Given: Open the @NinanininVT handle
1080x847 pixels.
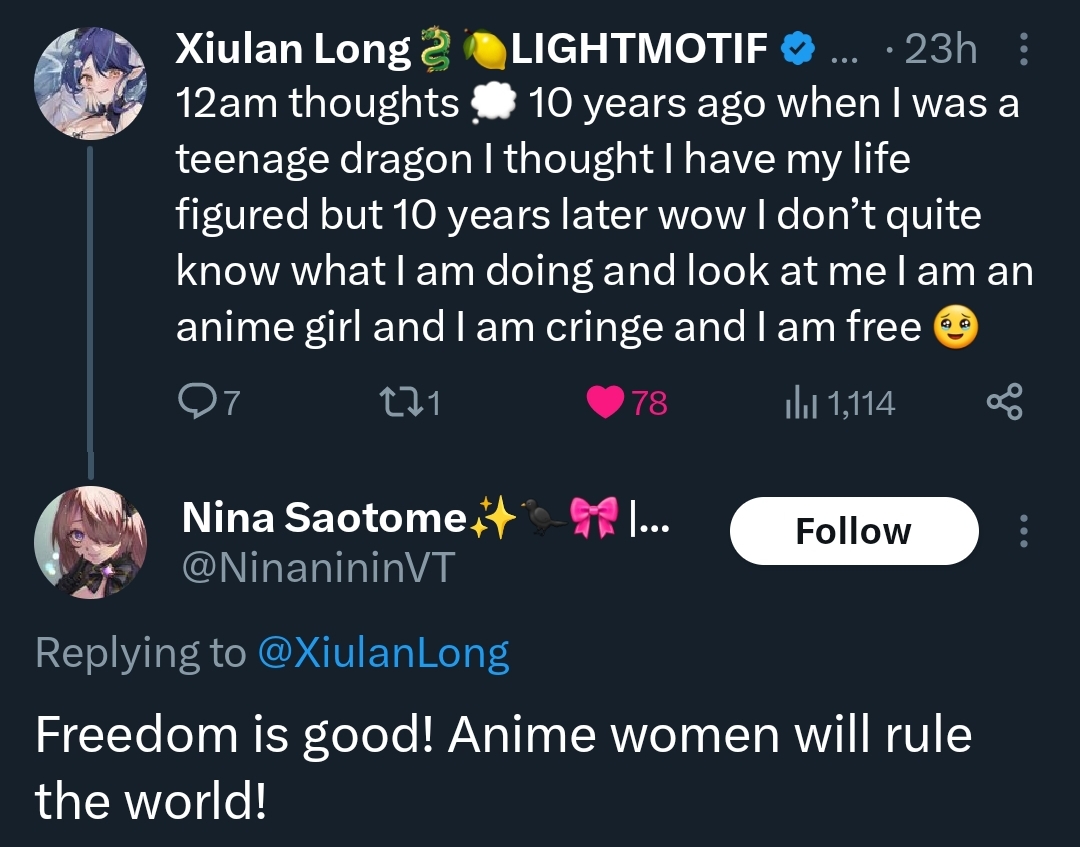Looking at the screenshot, I should [318, 568].
